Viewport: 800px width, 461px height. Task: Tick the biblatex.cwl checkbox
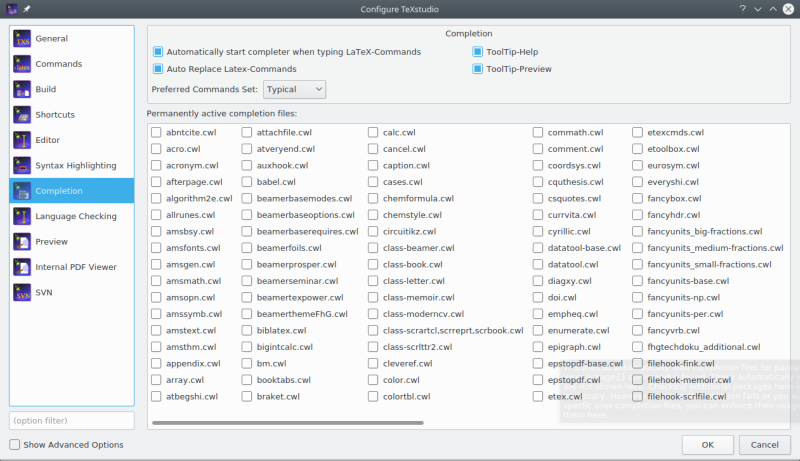coord(247,330)
